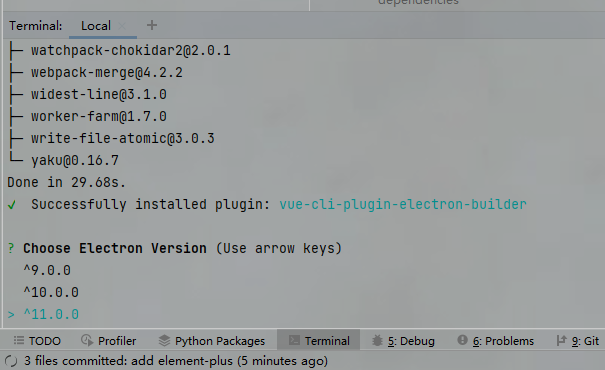605x370 pixels.
Task: Select Electron version ^11.0.0 option
Action: (x=51, y=314)
